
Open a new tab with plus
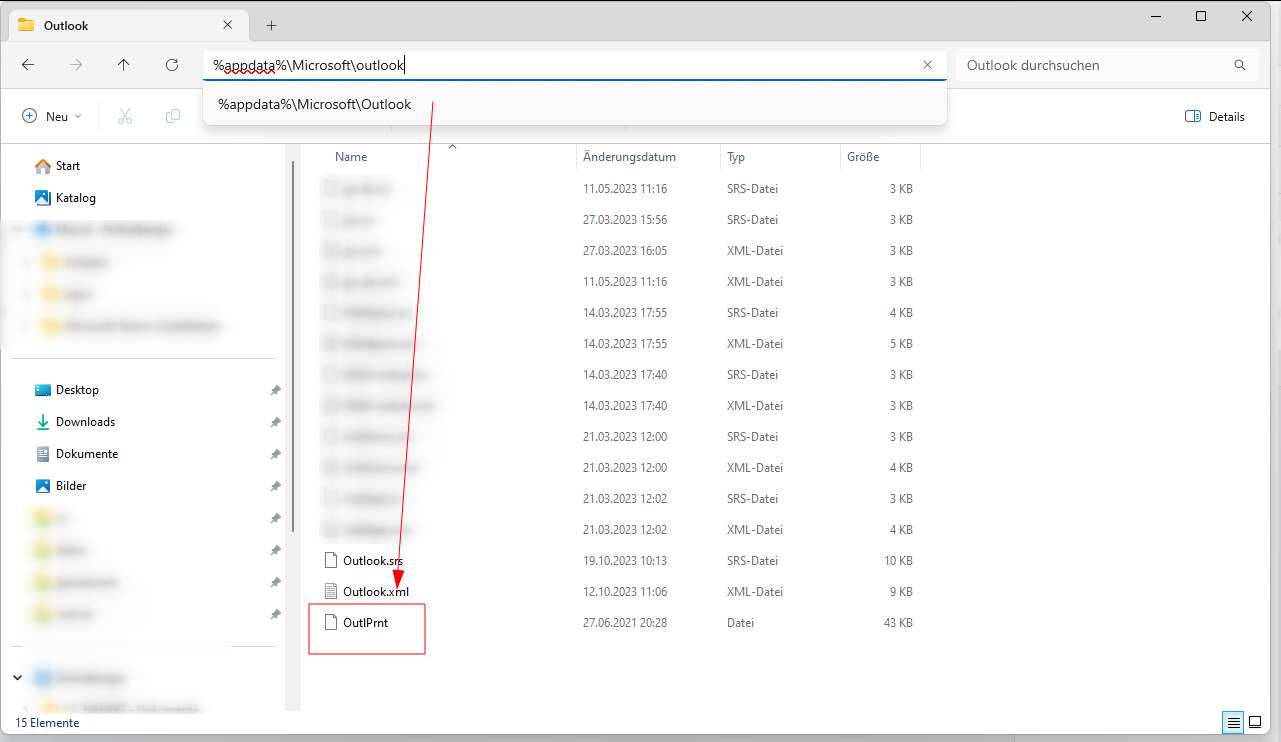pyautogui.click(x=271, y=25)
